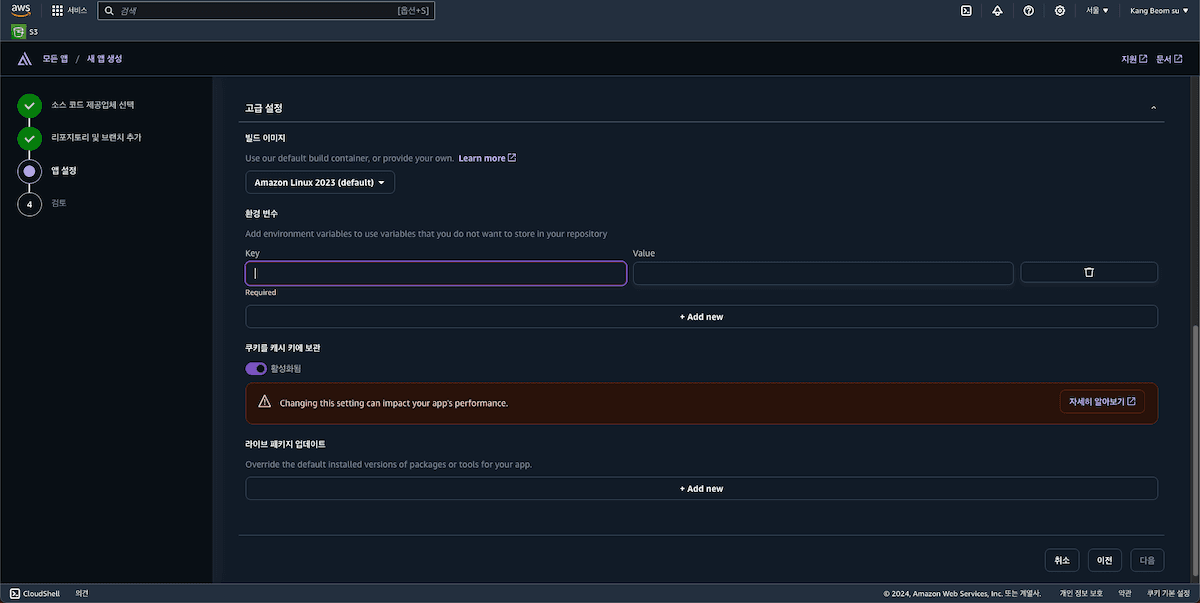Open the notifications bell icon
1200x603 pixels.
pyautogui.click(x=997, y=10)
